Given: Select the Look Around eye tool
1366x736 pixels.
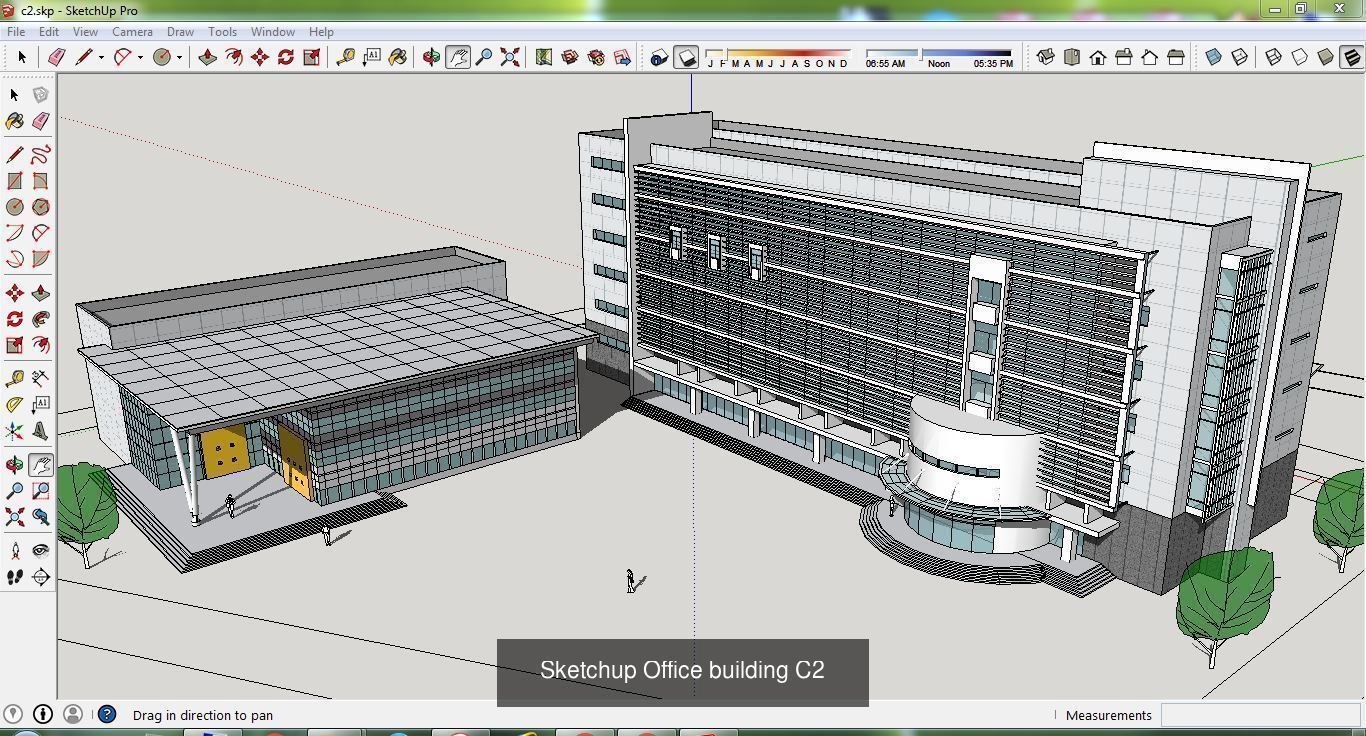Looking at the screenshot, I should click(x=40, y=550).
